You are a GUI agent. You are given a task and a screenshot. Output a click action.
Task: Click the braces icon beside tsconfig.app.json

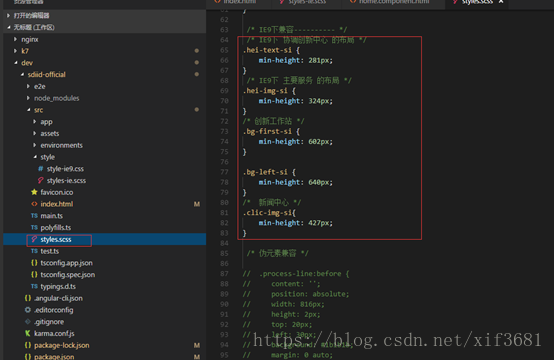[34, 263]
